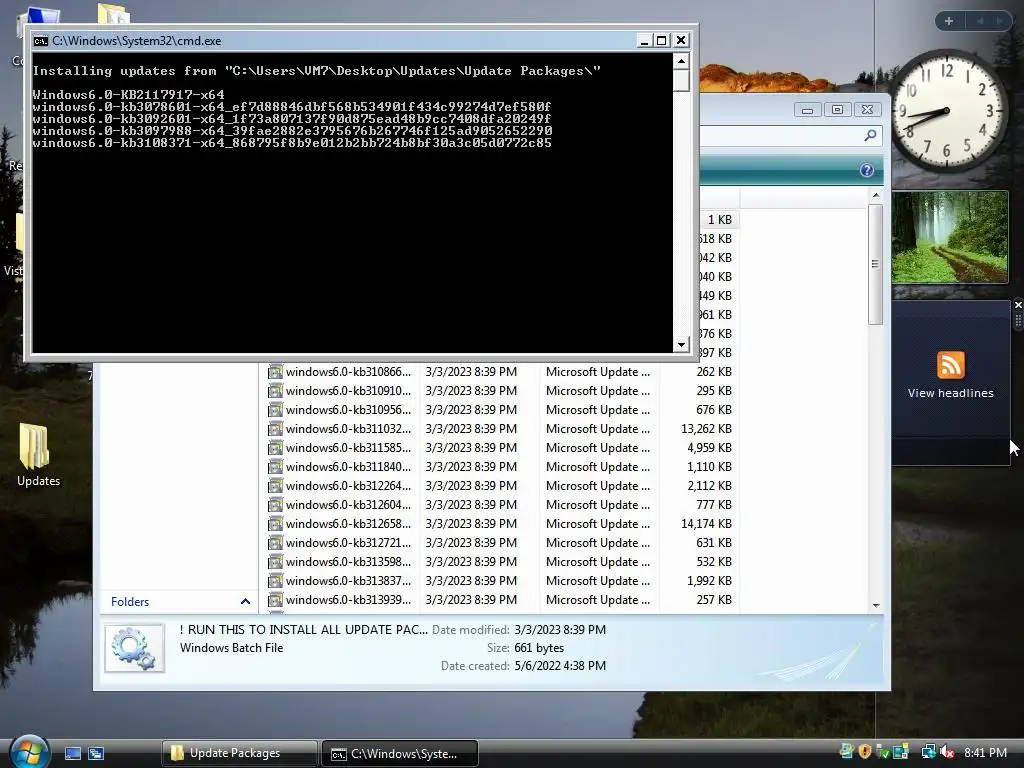This screenshot has height=768, width=1024.
Task: Open Windows Security Alert shield tray icon
Action: point(865,752)
